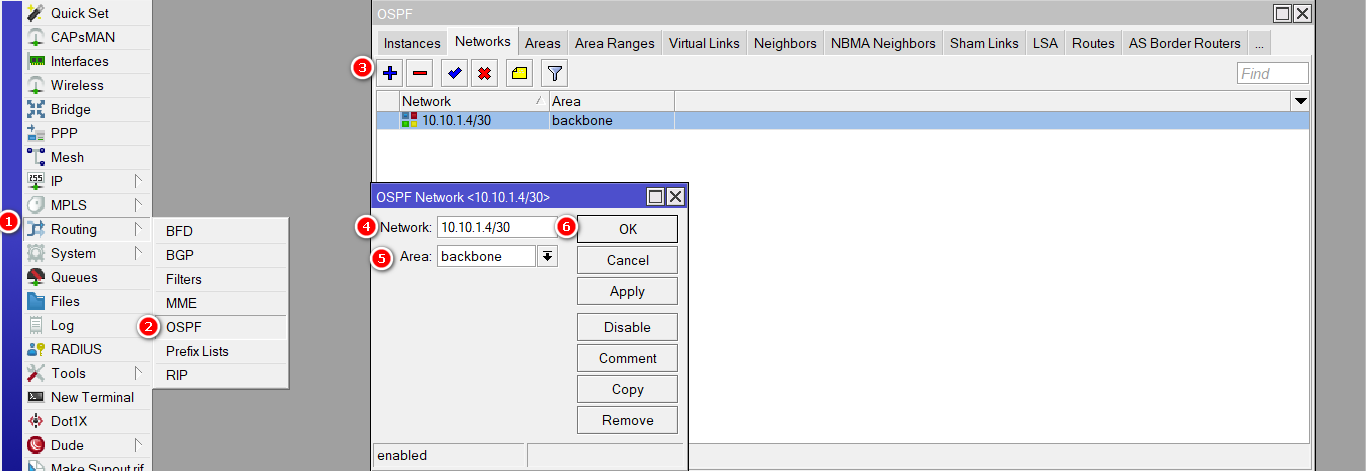Click the red X Disable icon

(x=484, y=73)
